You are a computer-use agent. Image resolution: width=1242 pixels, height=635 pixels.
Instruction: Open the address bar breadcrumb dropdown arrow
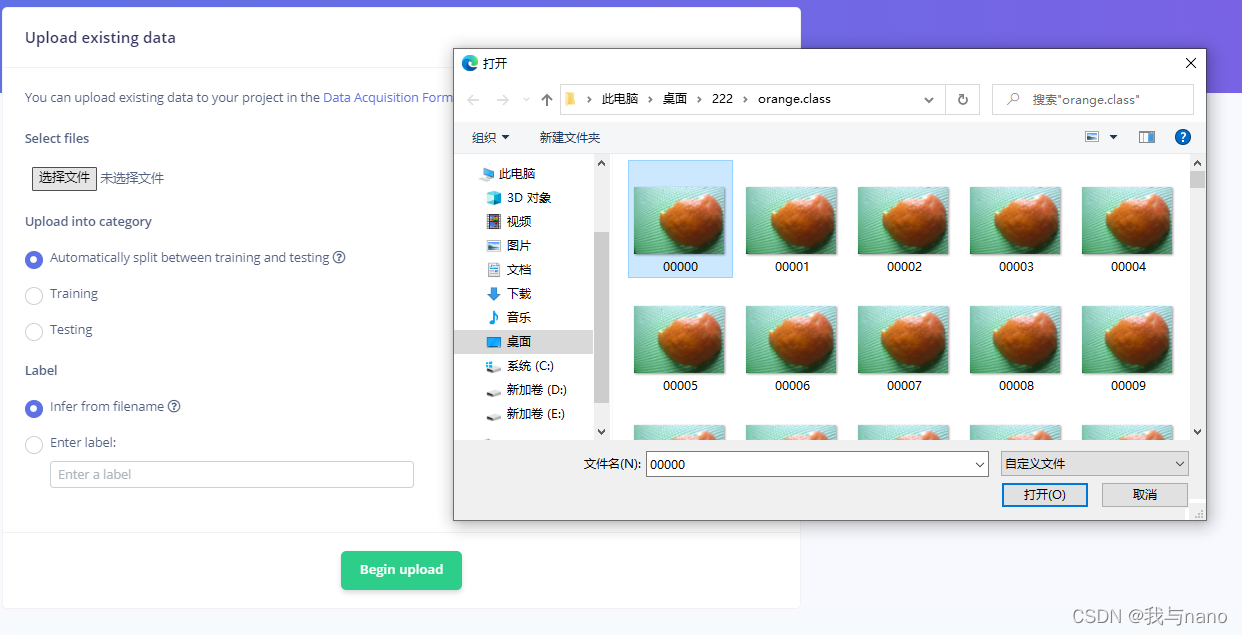point(929,99)
